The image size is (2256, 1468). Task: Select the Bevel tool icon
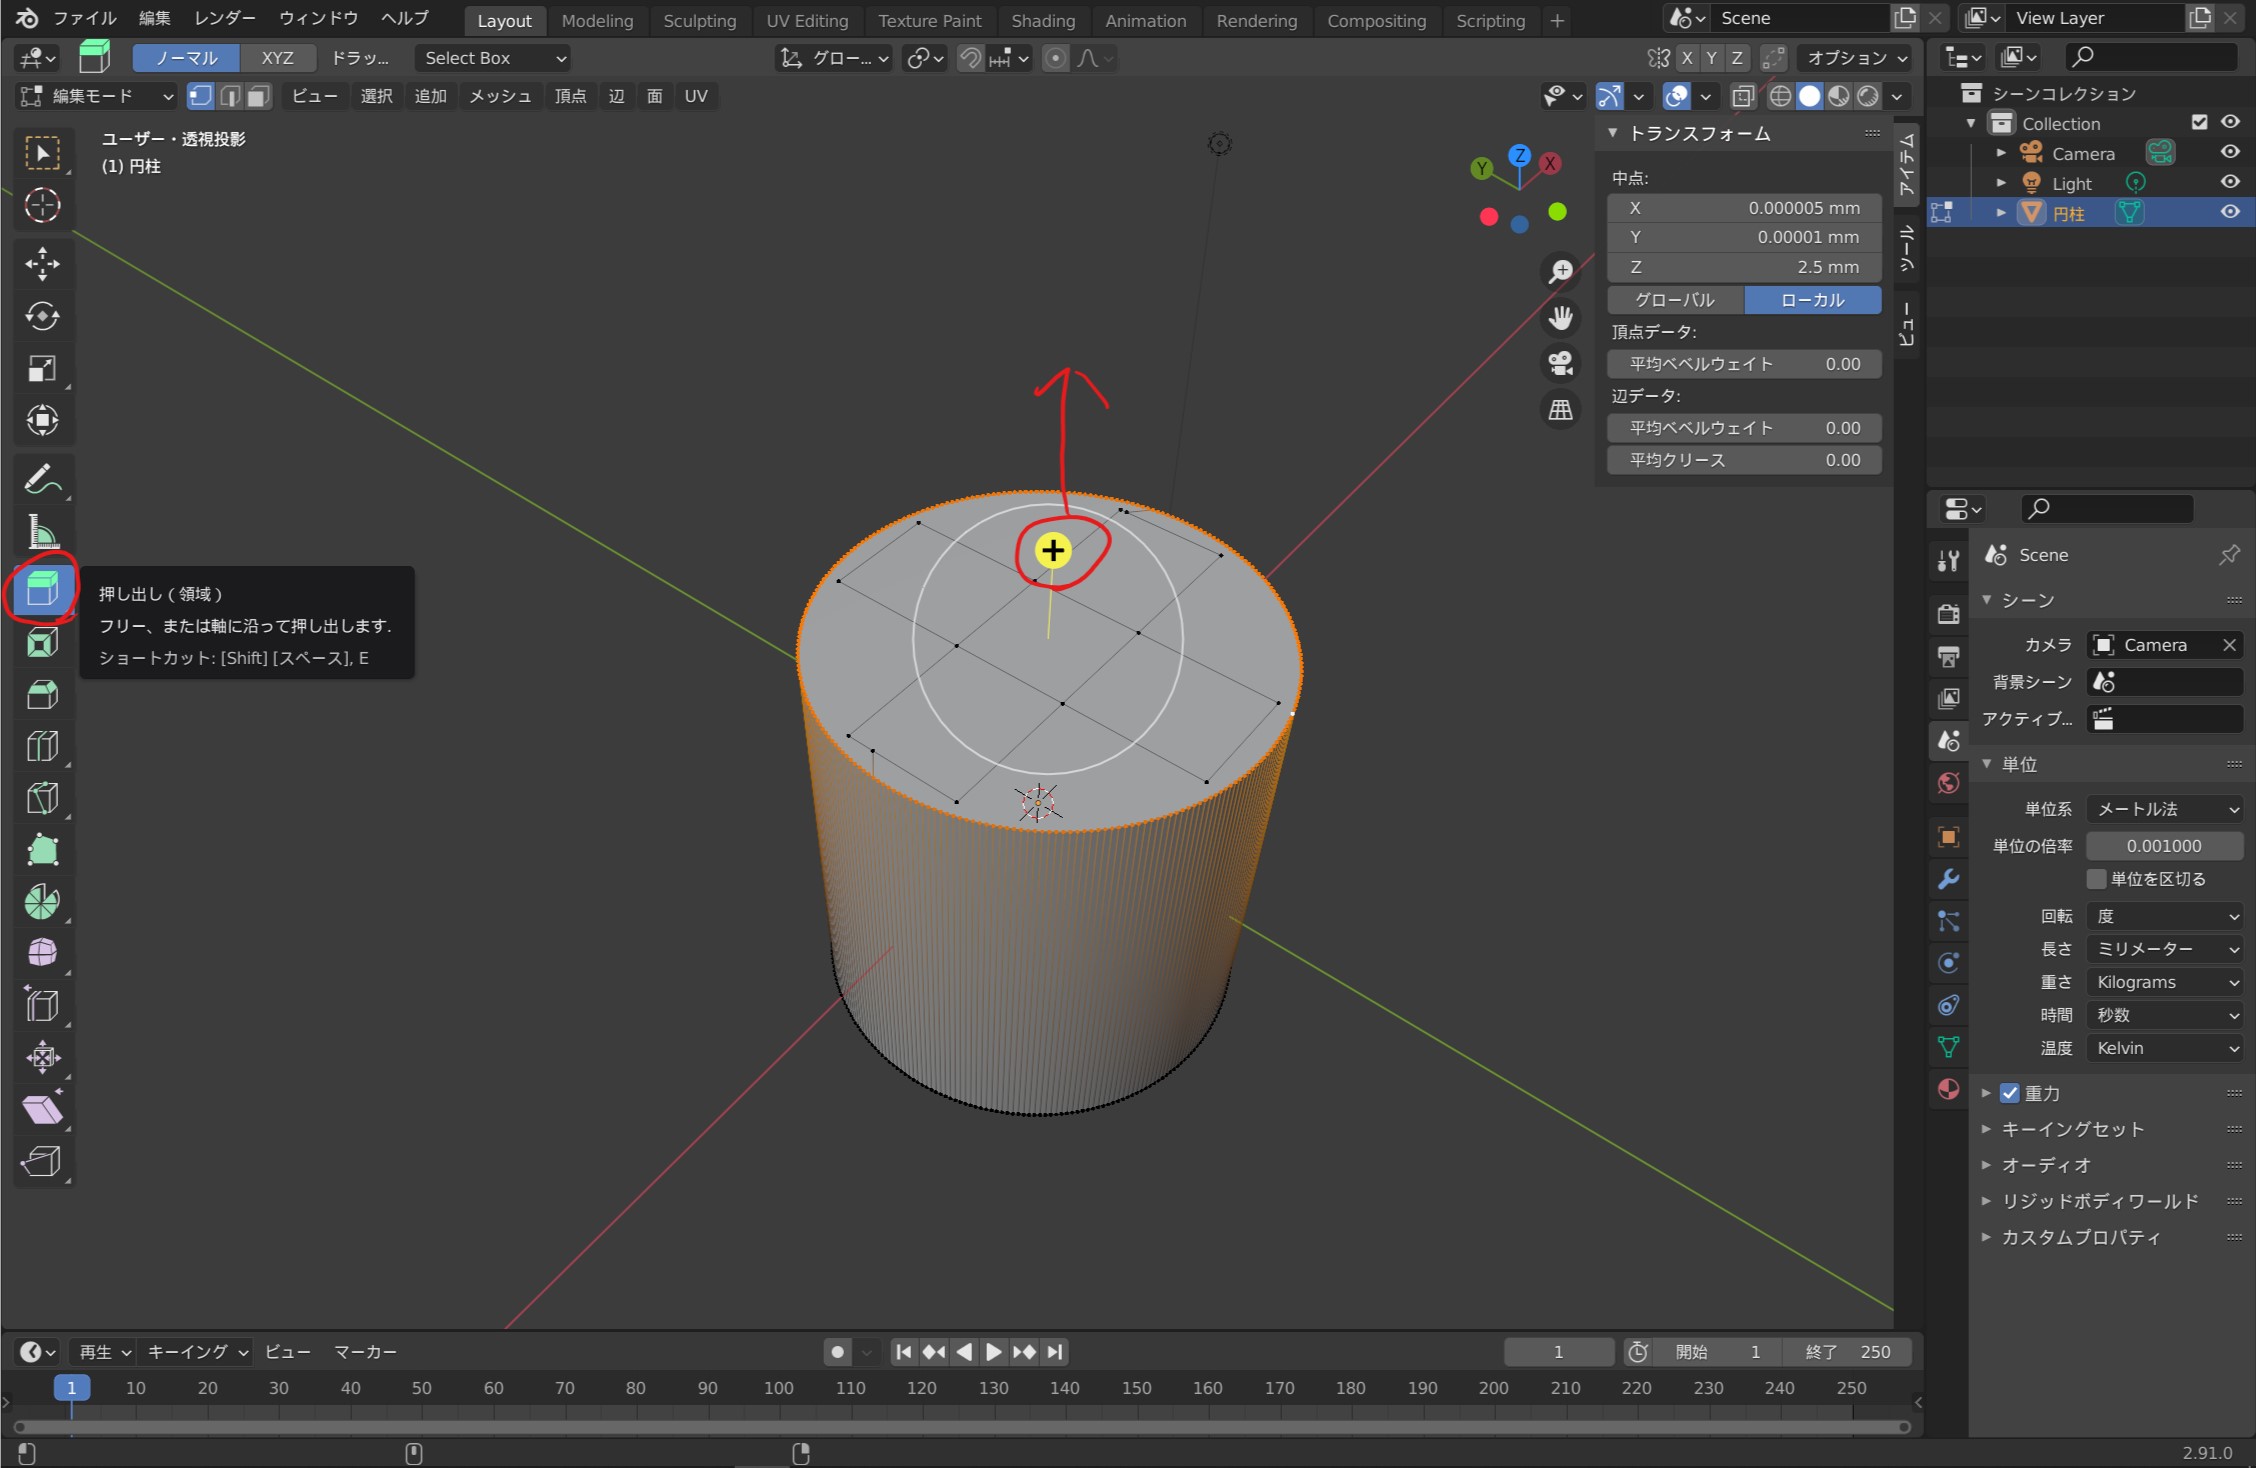pos(42,695)
